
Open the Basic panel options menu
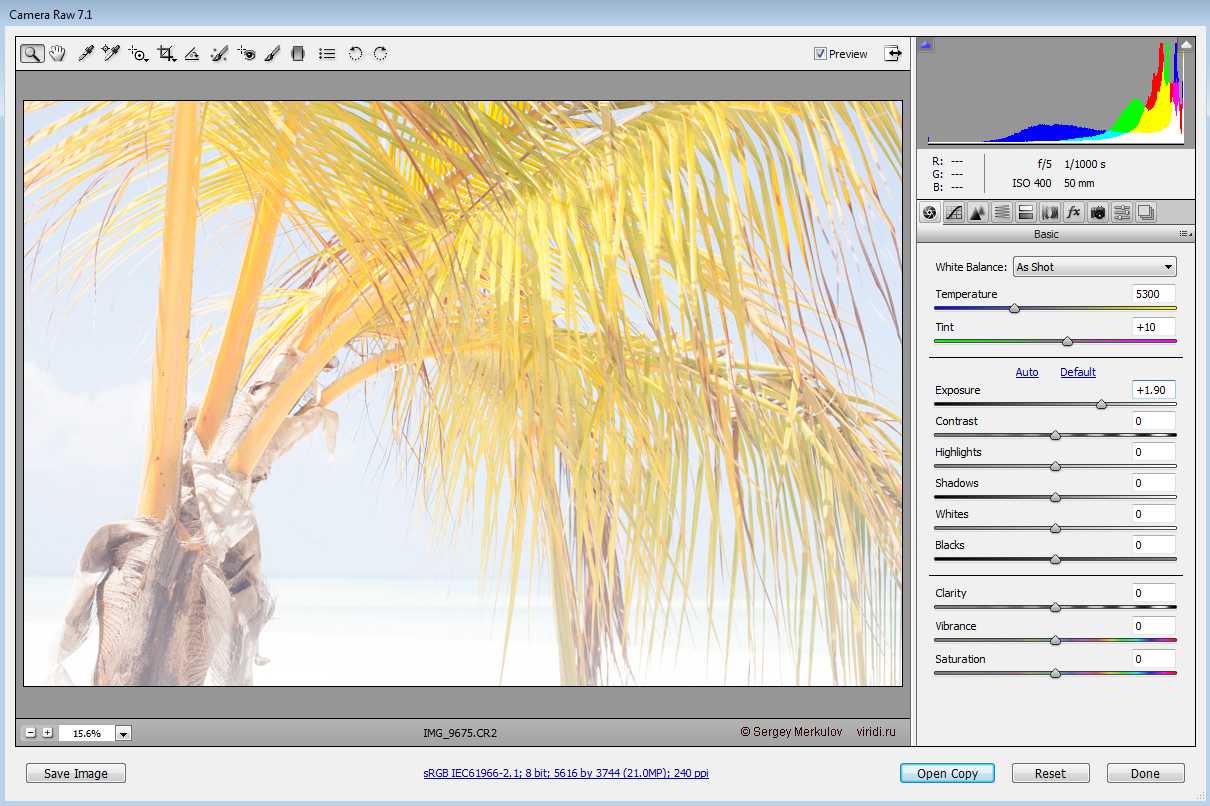1185,234
